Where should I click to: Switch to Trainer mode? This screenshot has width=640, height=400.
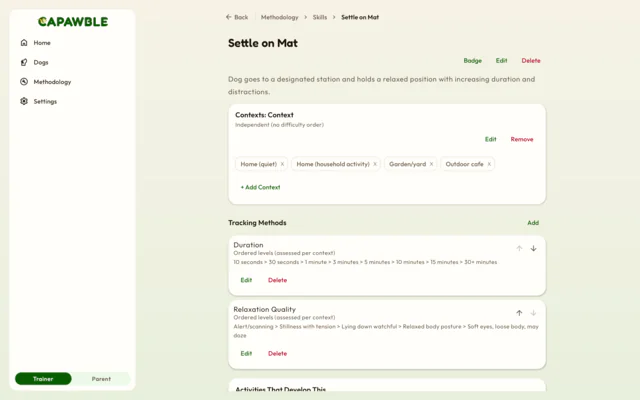coord(43,379)
